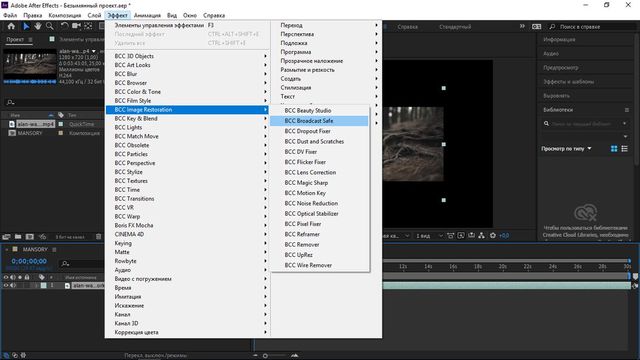Create a new composition icon in Project panel
Image resolution: width=640 pixels, height=360 pixels.
click(30, 236)
